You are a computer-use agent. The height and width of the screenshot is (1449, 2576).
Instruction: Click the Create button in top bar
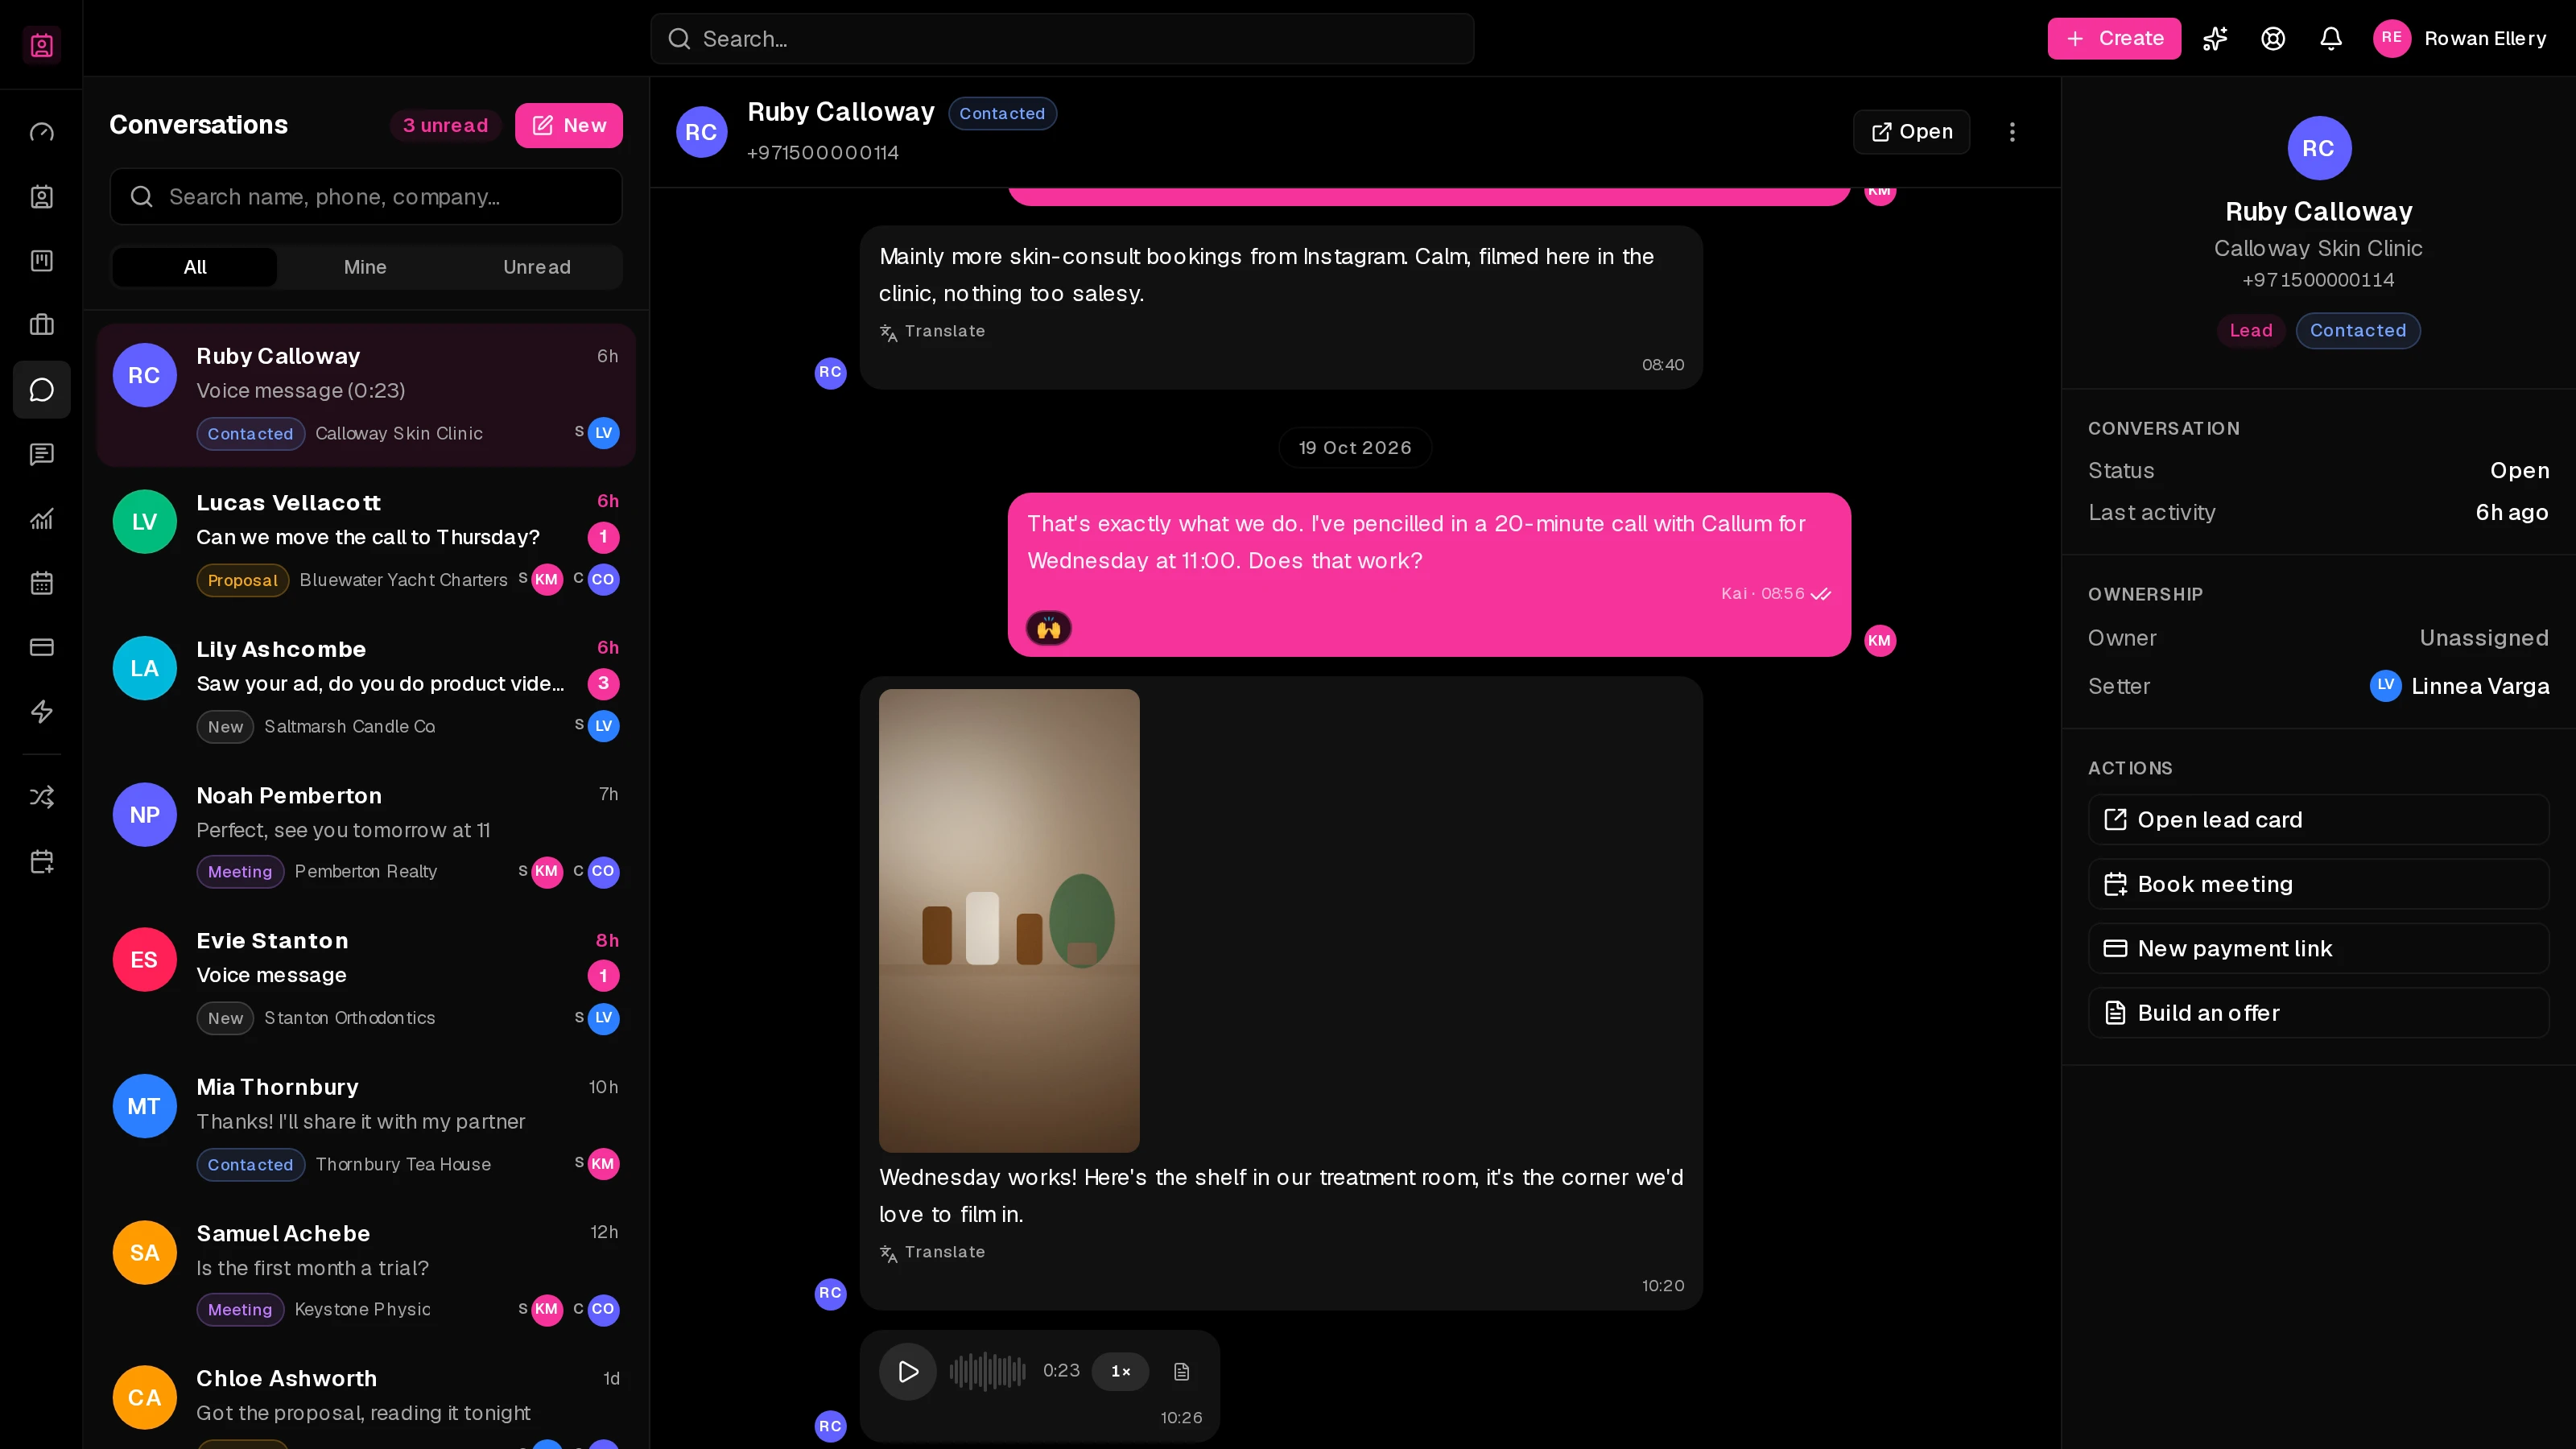coord(2114,38)
